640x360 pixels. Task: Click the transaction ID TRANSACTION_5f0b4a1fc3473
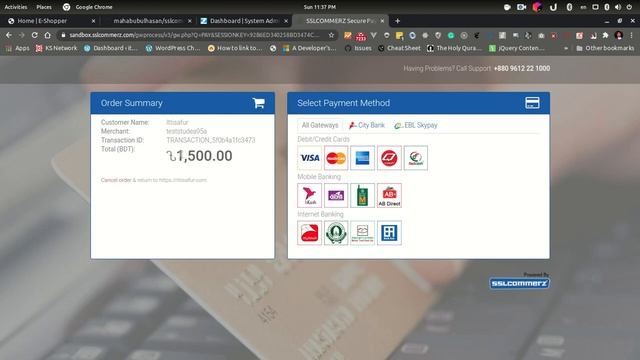211,140
